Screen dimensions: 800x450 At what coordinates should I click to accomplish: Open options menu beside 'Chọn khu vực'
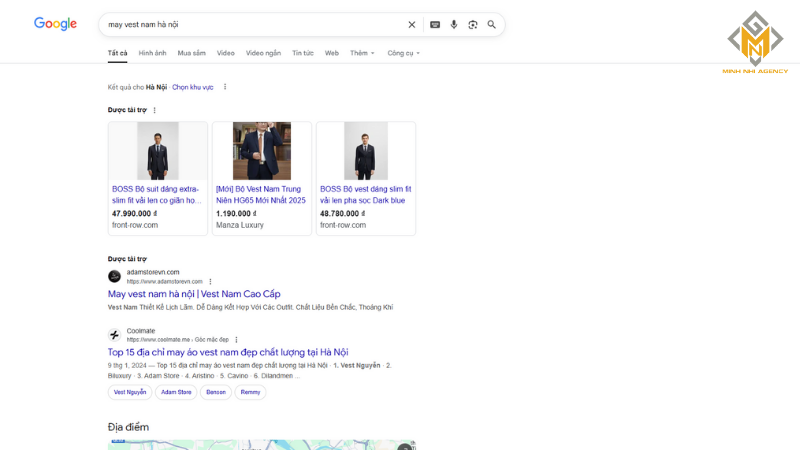(x=225, y=87)
